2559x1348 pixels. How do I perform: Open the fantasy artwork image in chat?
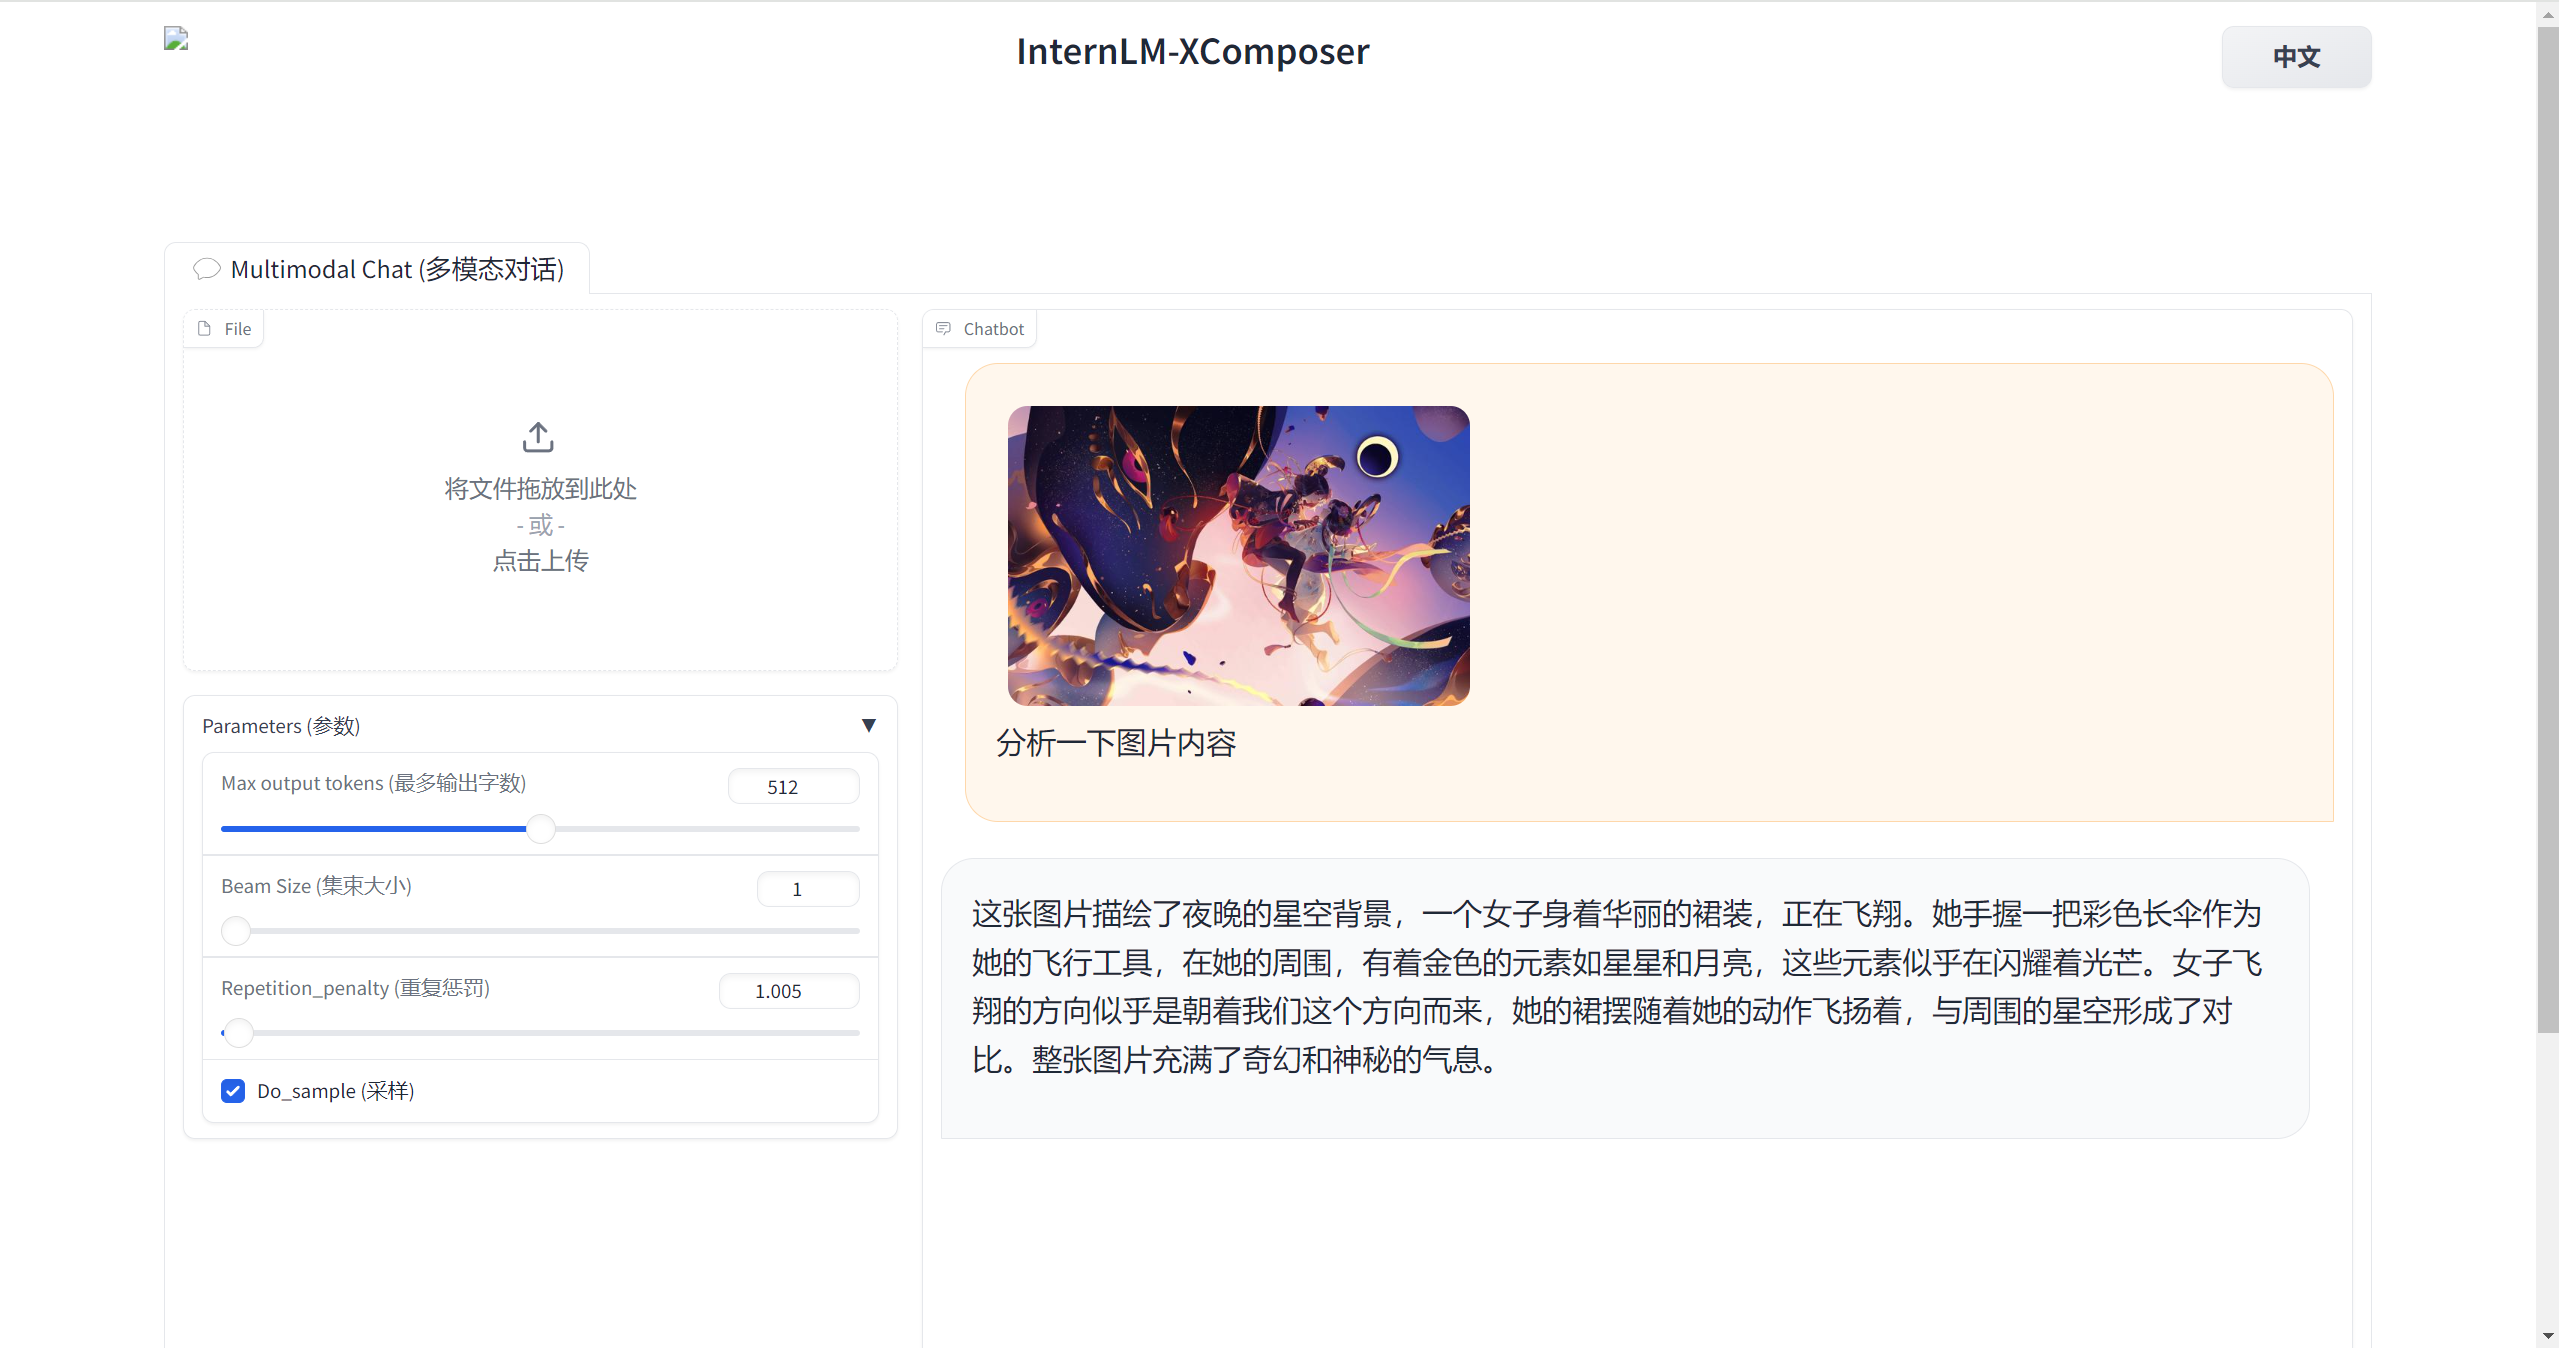1238,555
